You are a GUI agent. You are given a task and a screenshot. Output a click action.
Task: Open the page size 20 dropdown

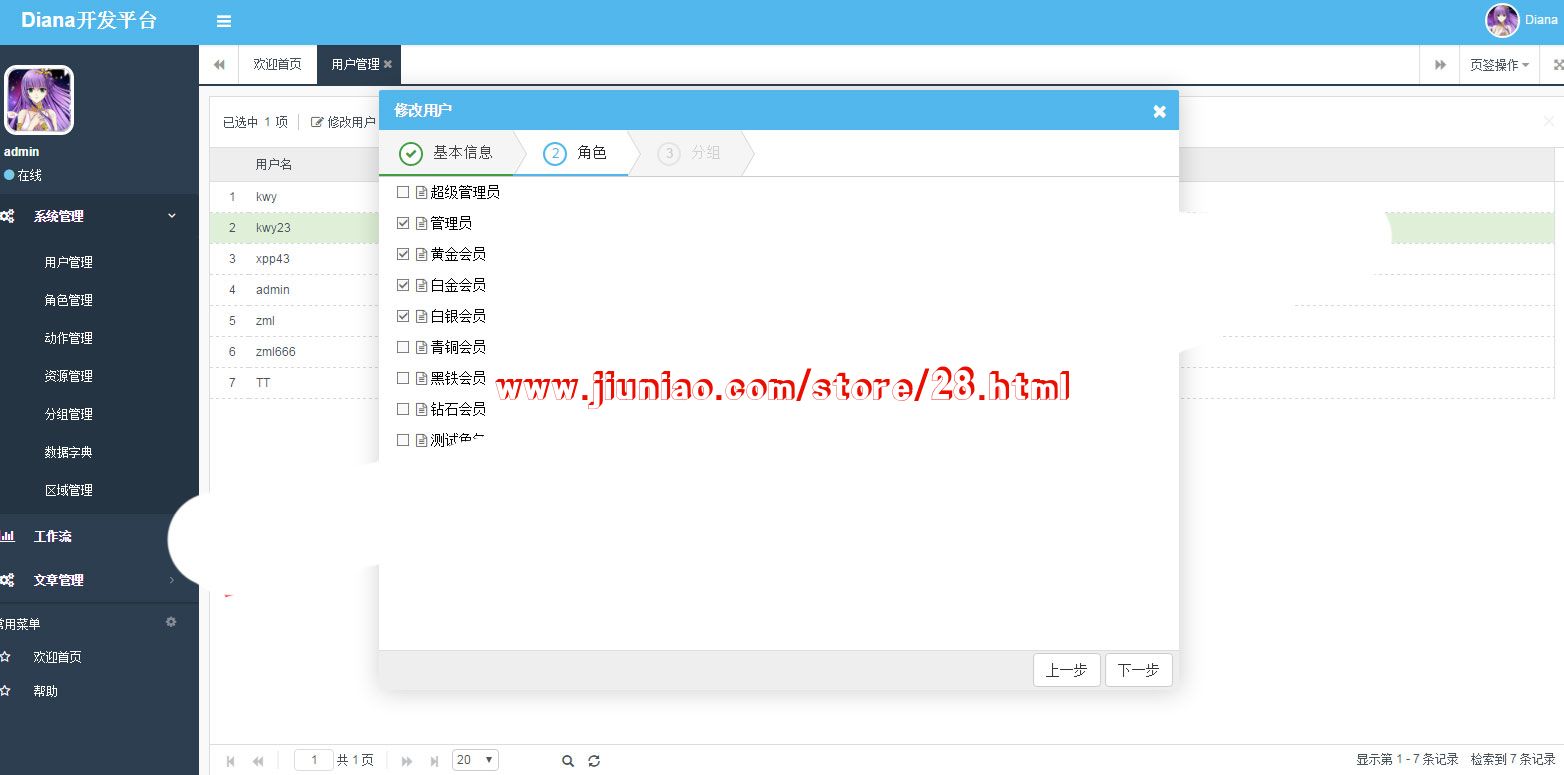[x=475, y=760]
